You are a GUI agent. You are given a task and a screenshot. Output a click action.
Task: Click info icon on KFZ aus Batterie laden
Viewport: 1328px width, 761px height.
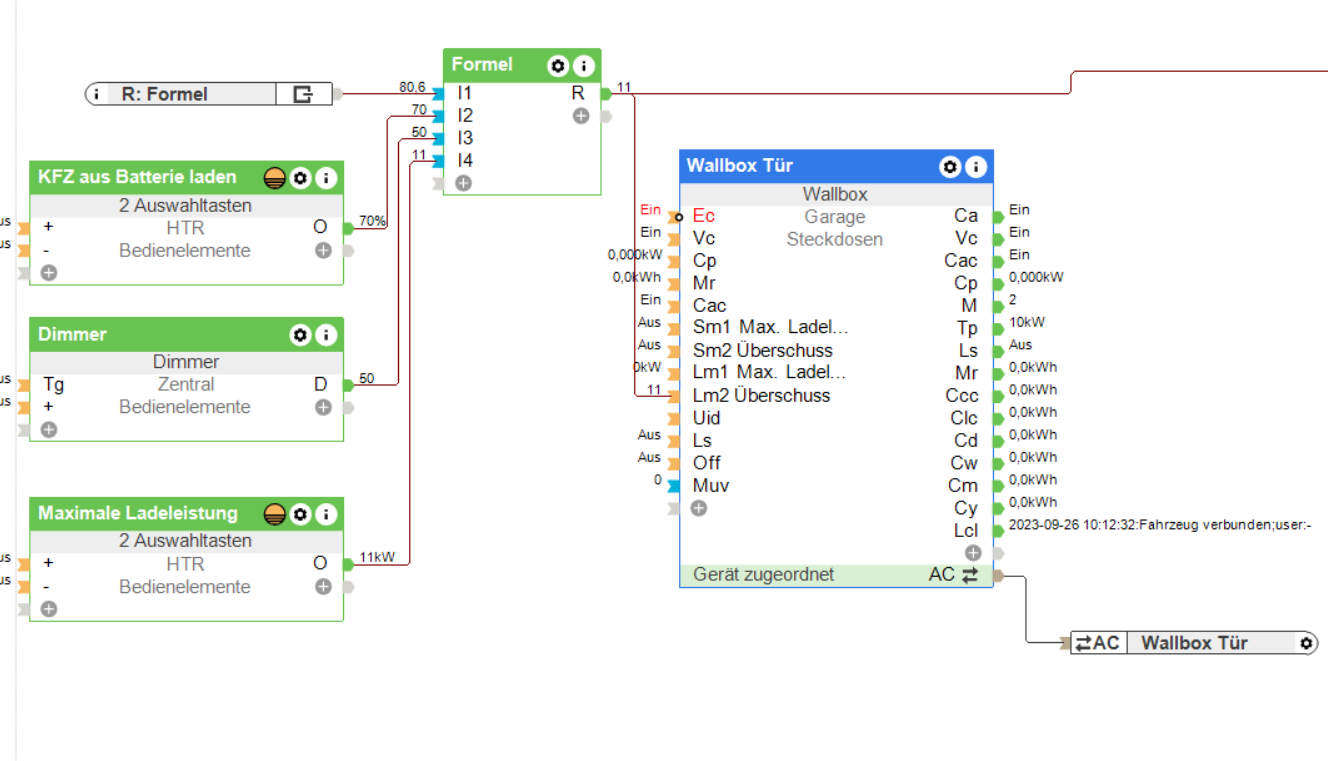(326, 178)
